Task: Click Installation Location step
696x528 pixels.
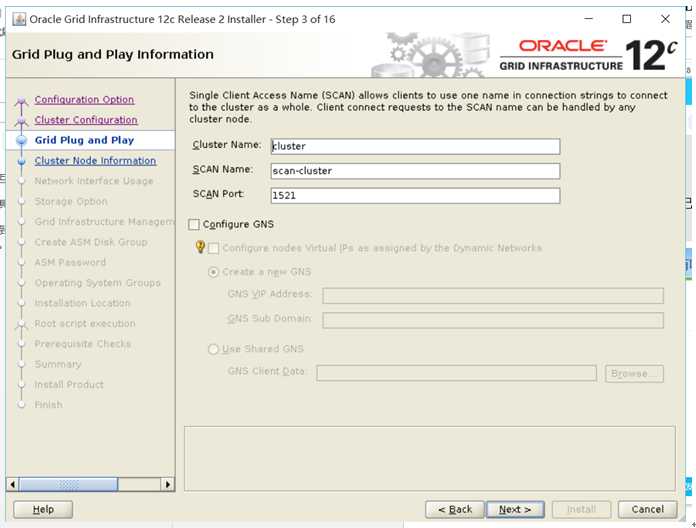Action: click(x=83, y=303)
